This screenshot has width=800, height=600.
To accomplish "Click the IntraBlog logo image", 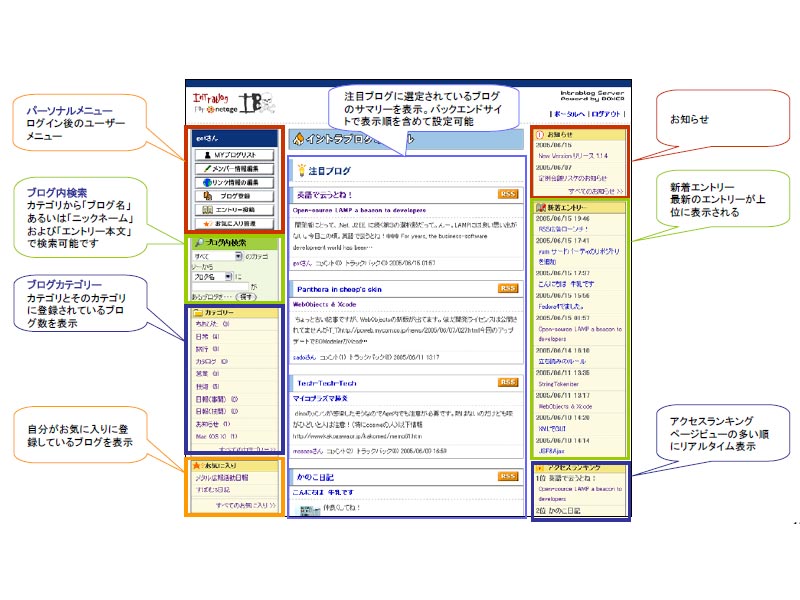I will click(x=234, y=103).
